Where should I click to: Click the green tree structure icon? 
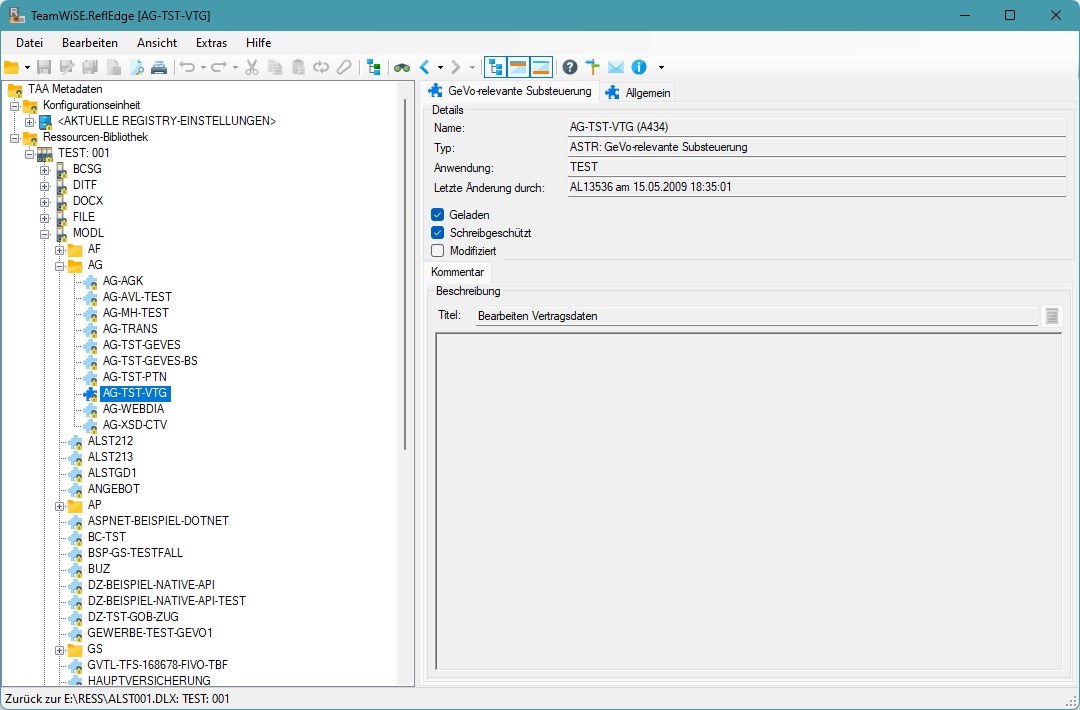pyautogui.click(x=374, y=67)
